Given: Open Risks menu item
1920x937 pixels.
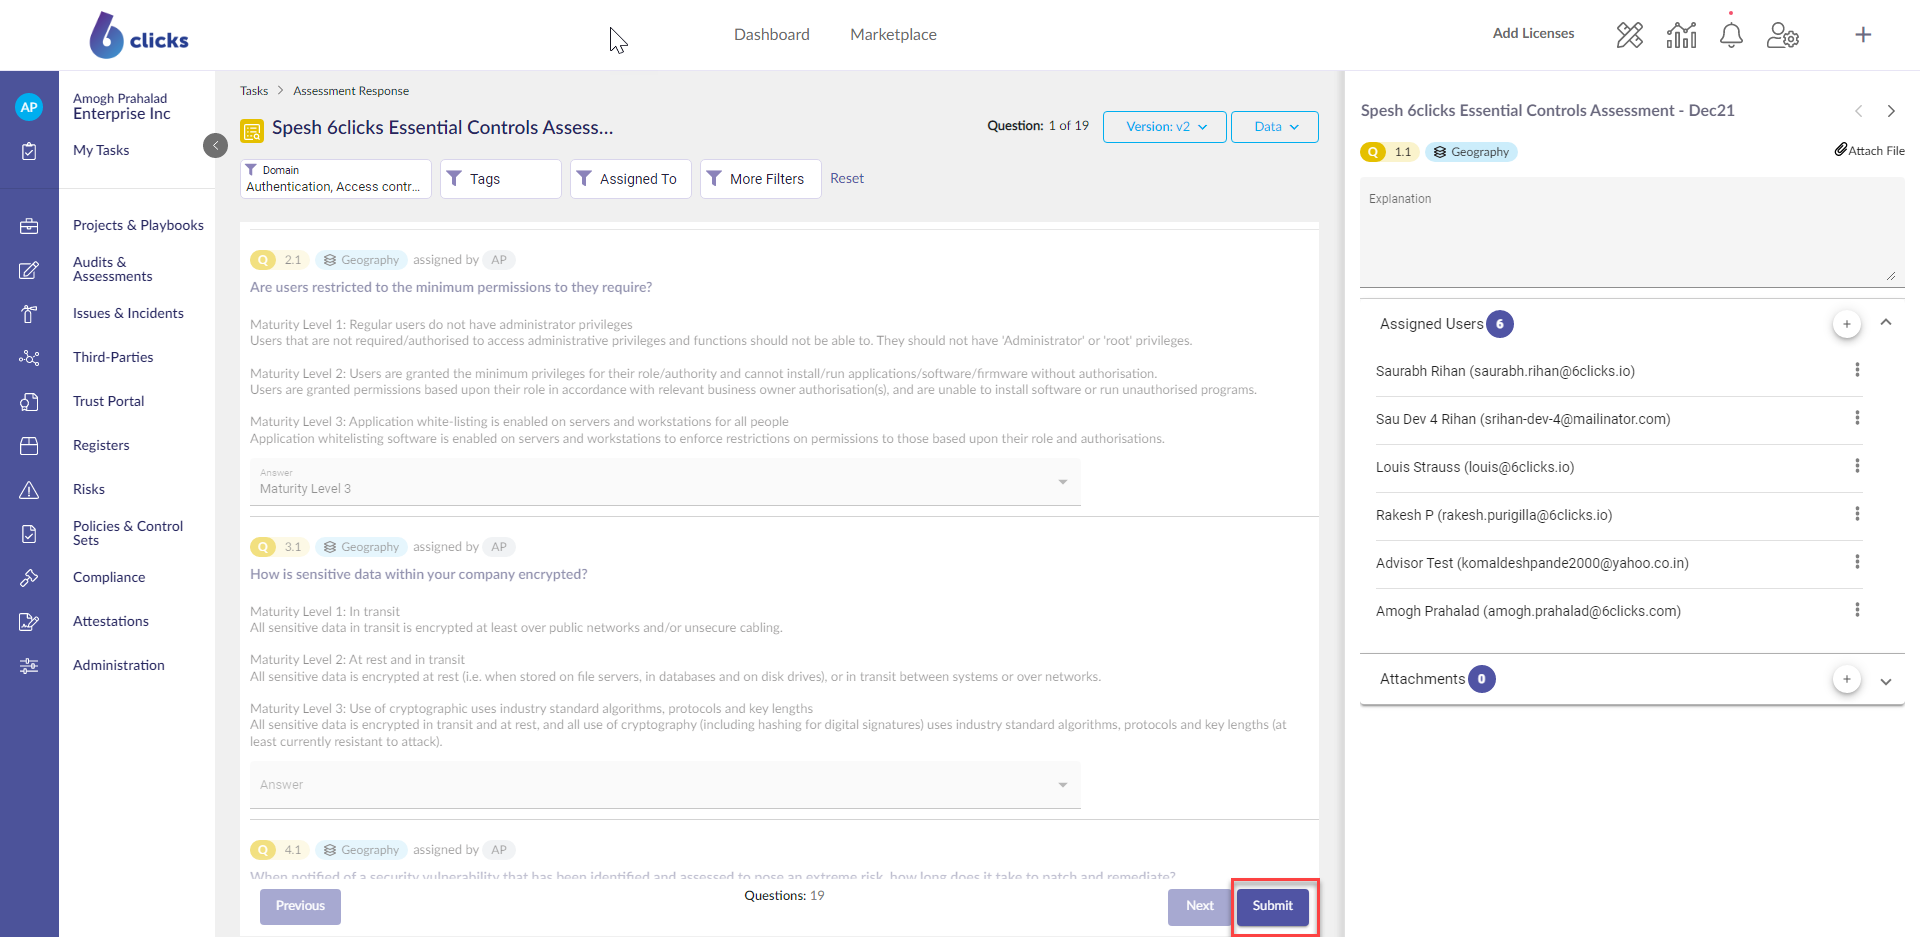Looking at the screenshot, I should [89, 489].
